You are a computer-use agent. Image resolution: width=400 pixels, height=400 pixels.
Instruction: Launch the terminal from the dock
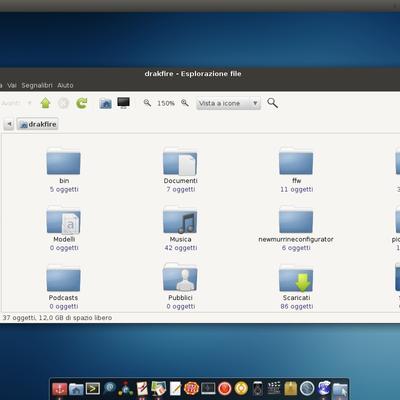pyautogui.click(x=92, y=388)
